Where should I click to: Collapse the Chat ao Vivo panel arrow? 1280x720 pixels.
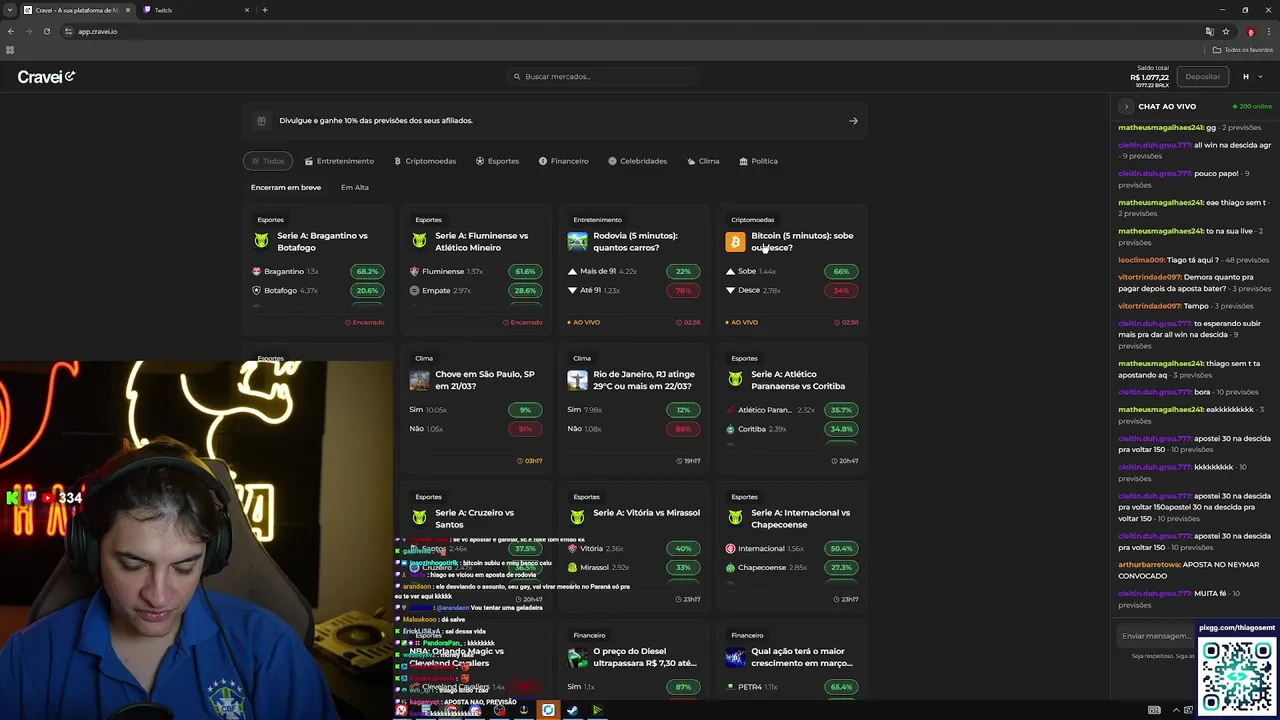point(1126,106)
